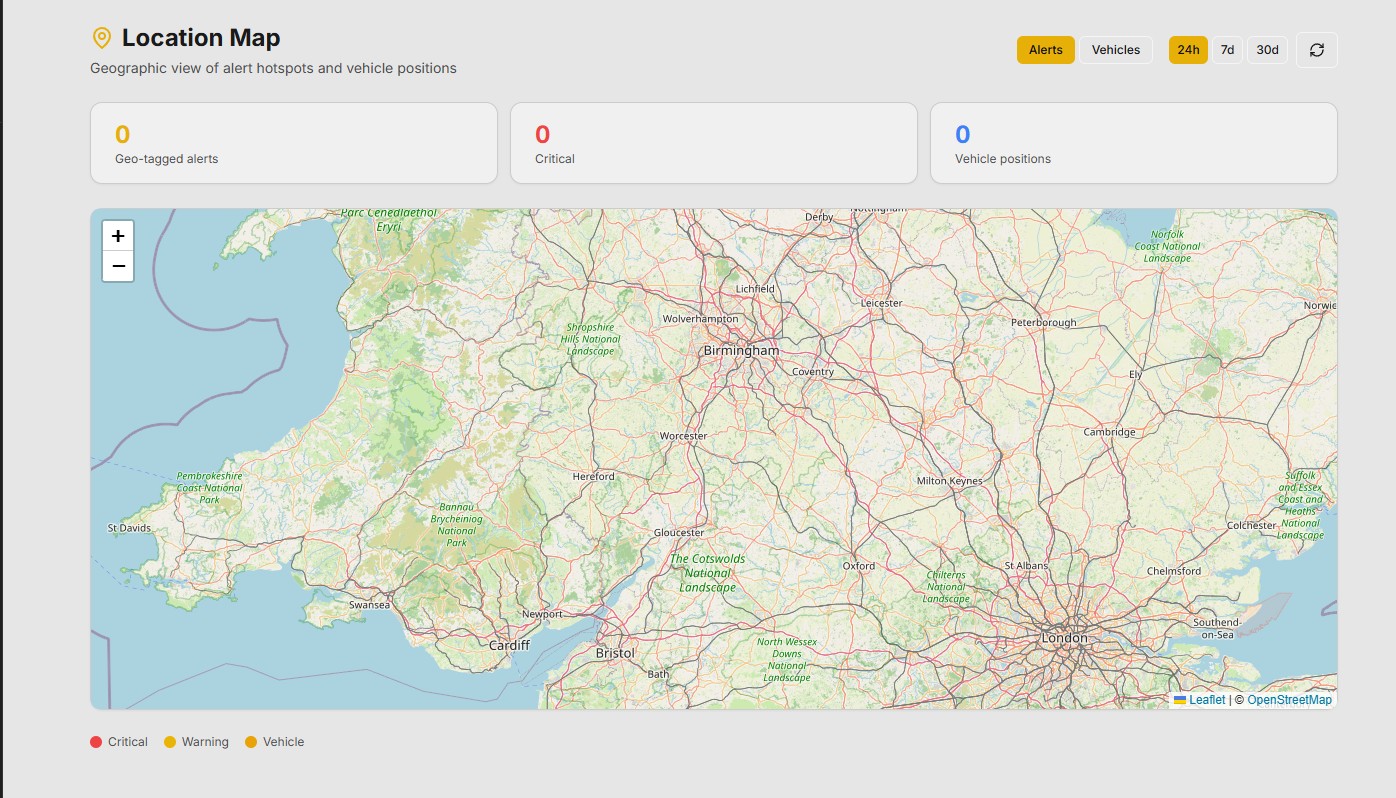
Task: Click the Chelmsford label on the map
Action: (x=1174, y=571)
